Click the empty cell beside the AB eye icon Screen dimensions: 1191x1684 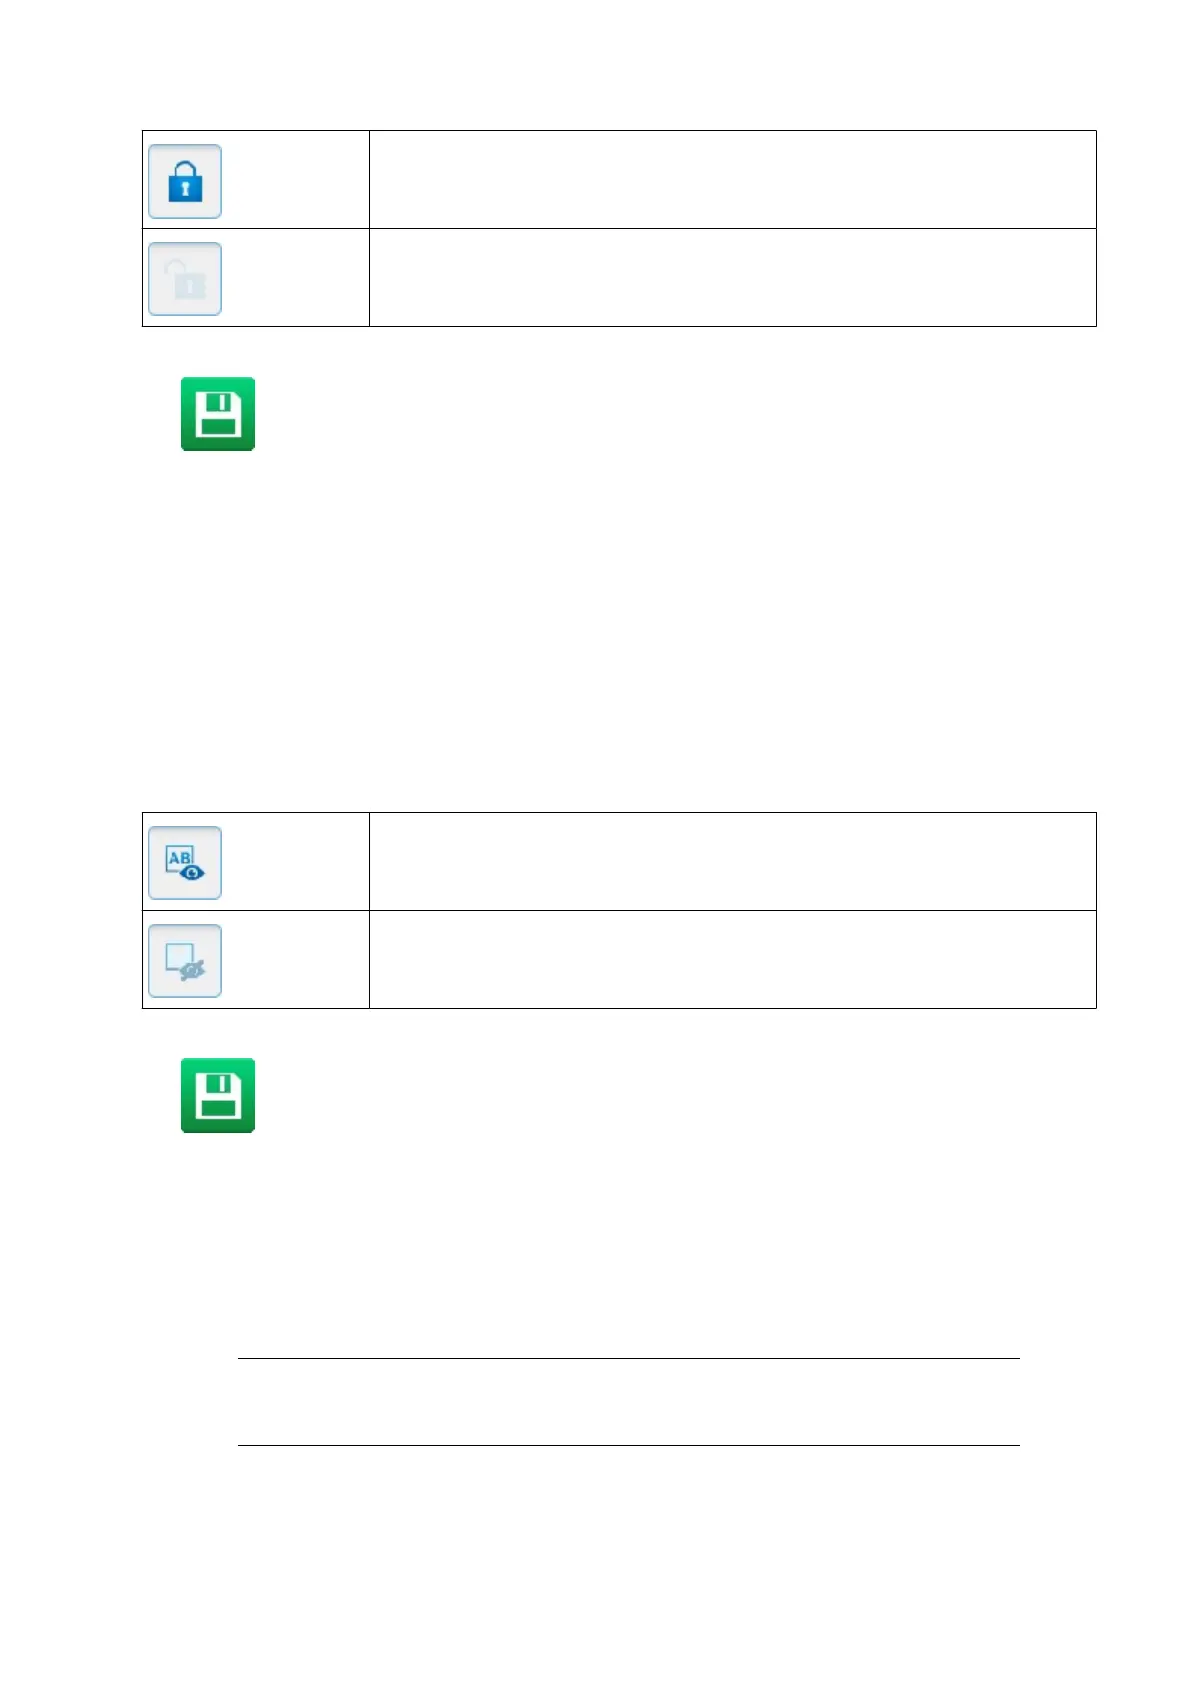(x=733, y=861)
